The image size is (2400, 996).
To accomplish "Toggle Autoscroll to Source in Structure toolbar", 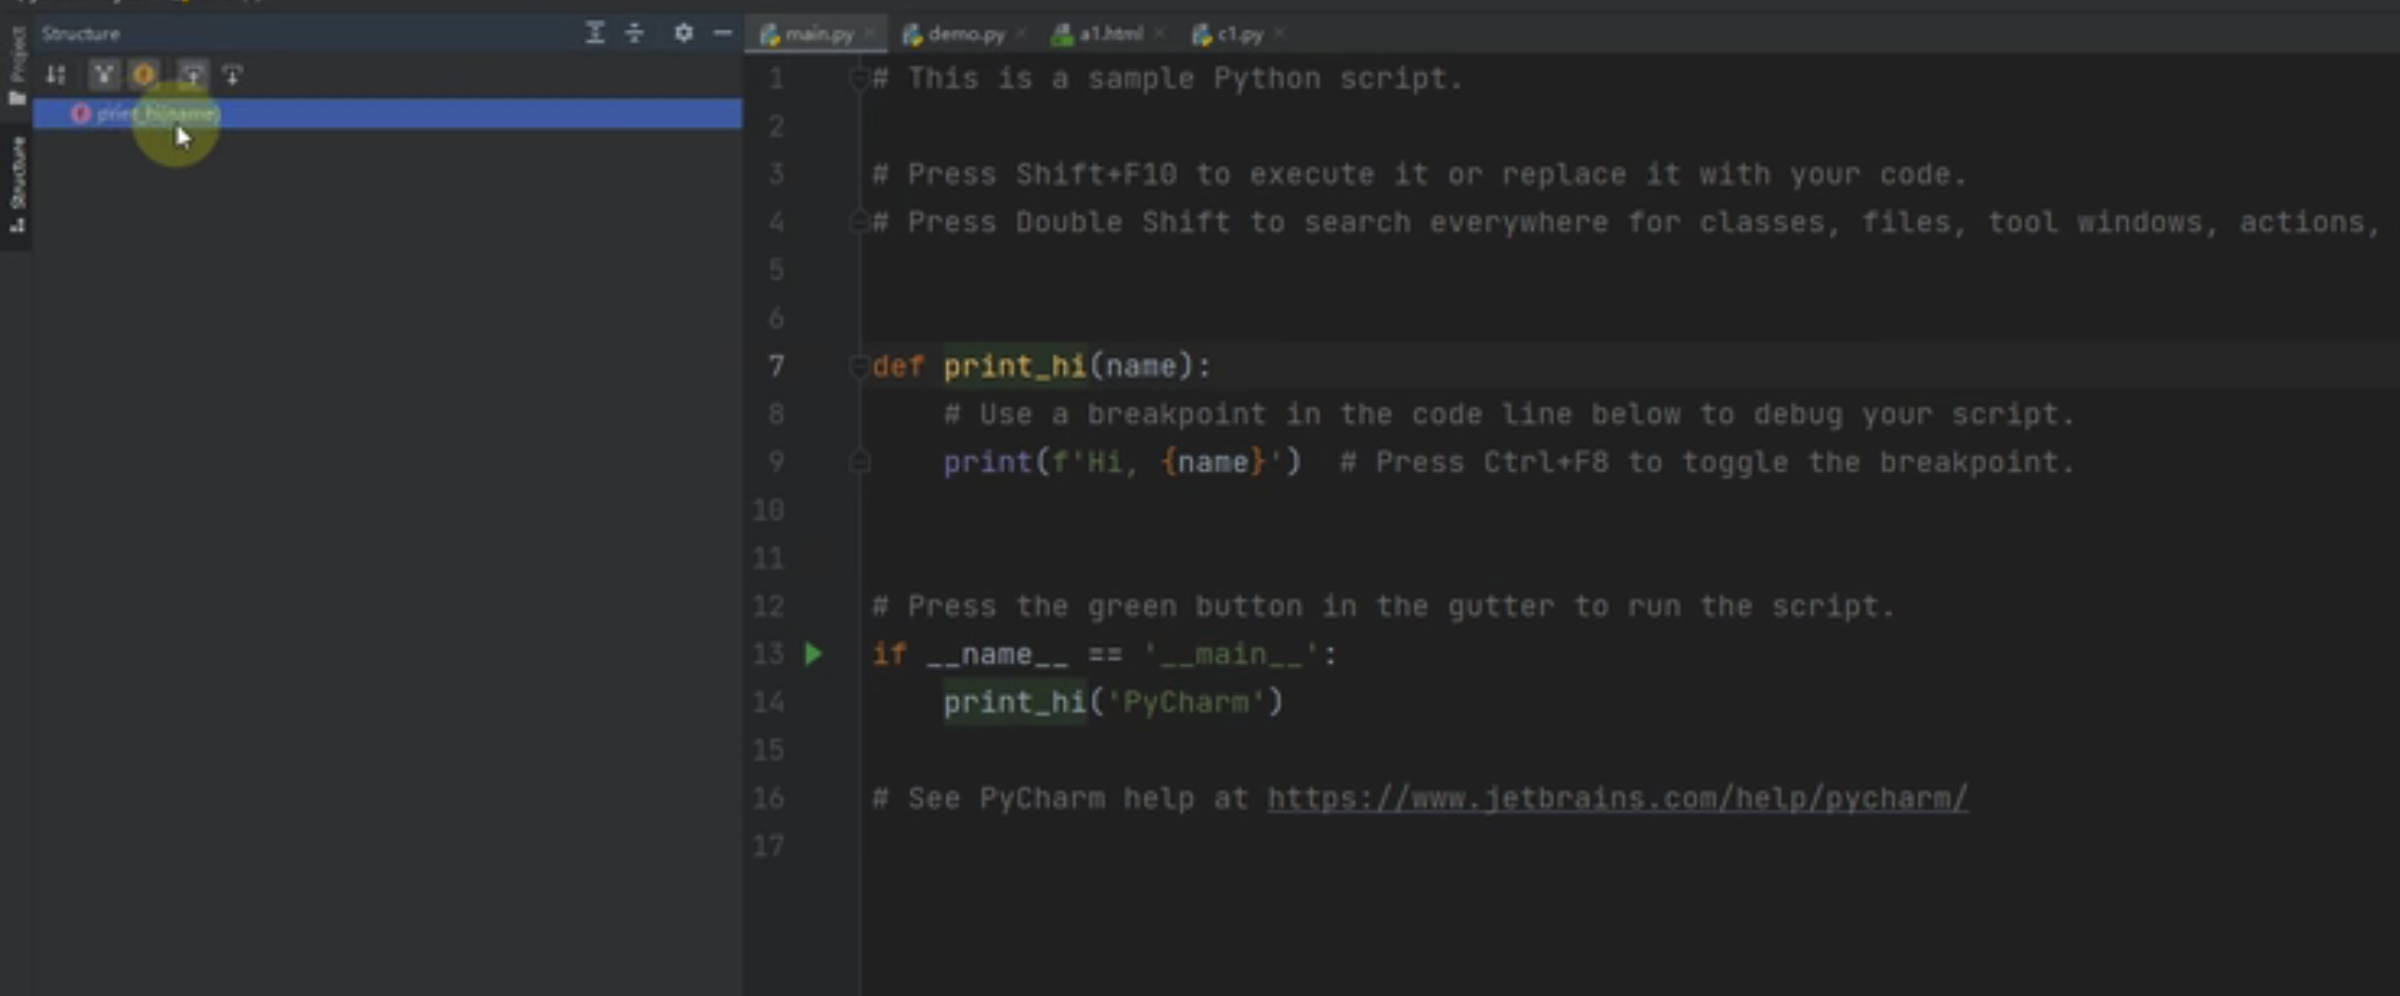I will coord(192,74).
